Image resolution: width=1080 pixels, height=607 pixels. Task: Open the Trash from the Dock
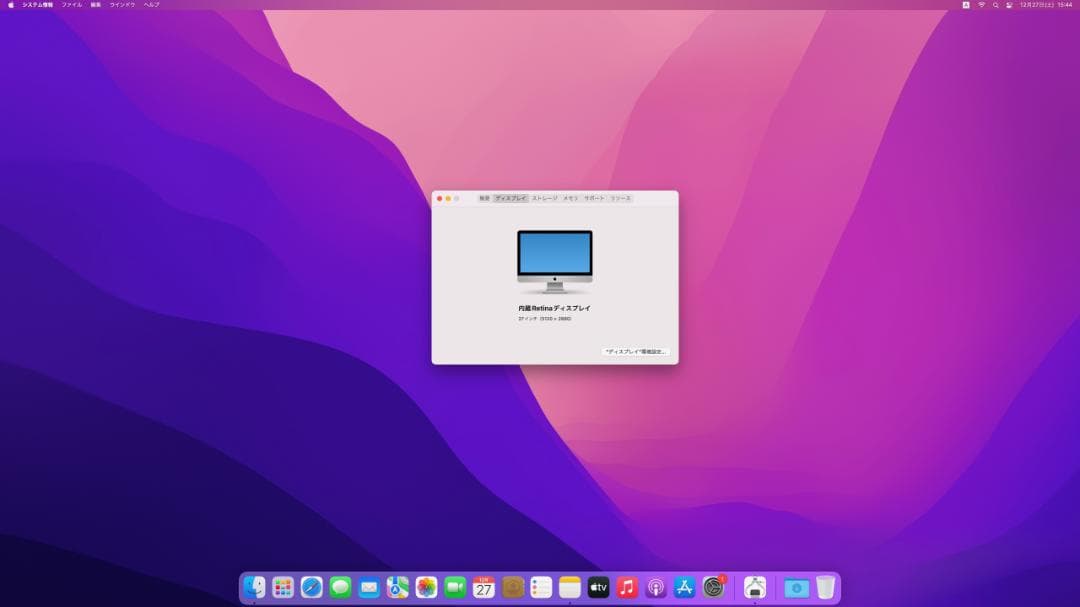point(822,588)
